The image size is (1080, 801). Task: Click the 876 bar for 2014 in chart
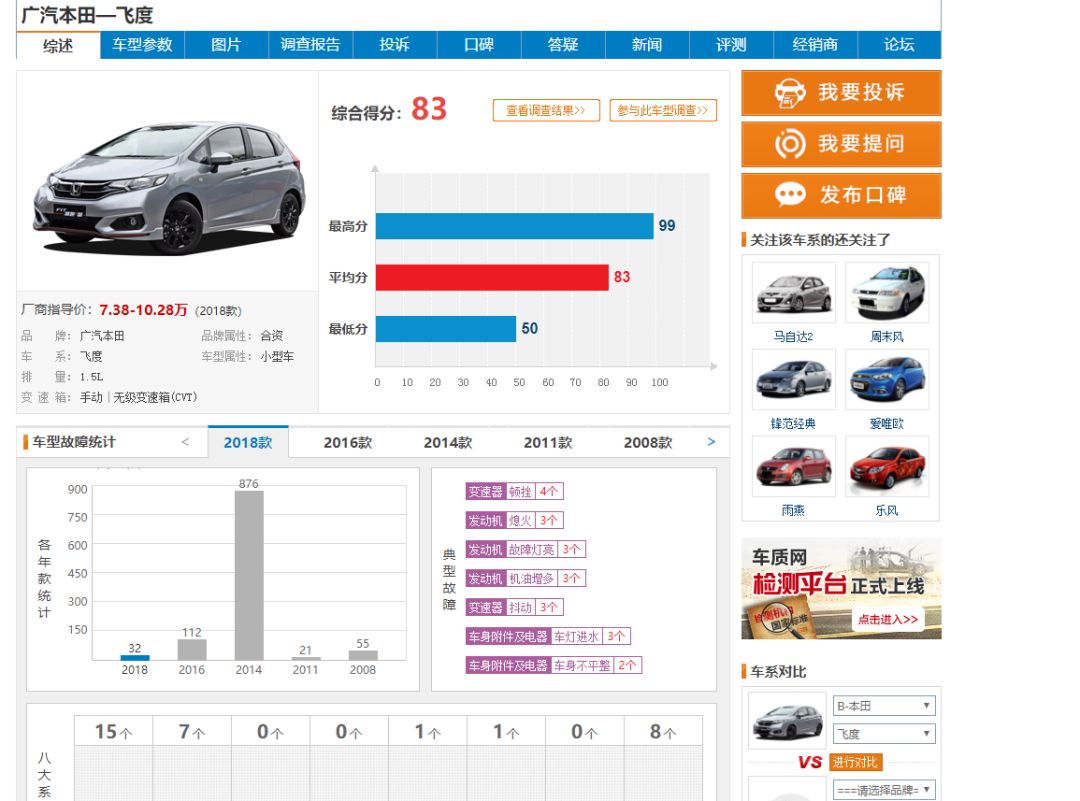[x=249, y=575]
